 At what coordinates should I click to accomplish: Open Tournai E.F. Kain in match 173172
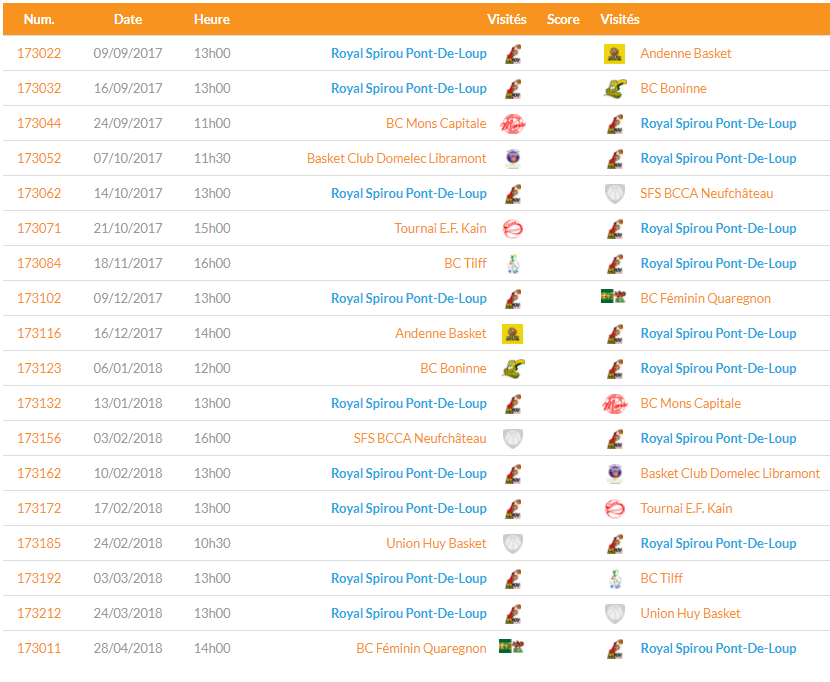687,508
